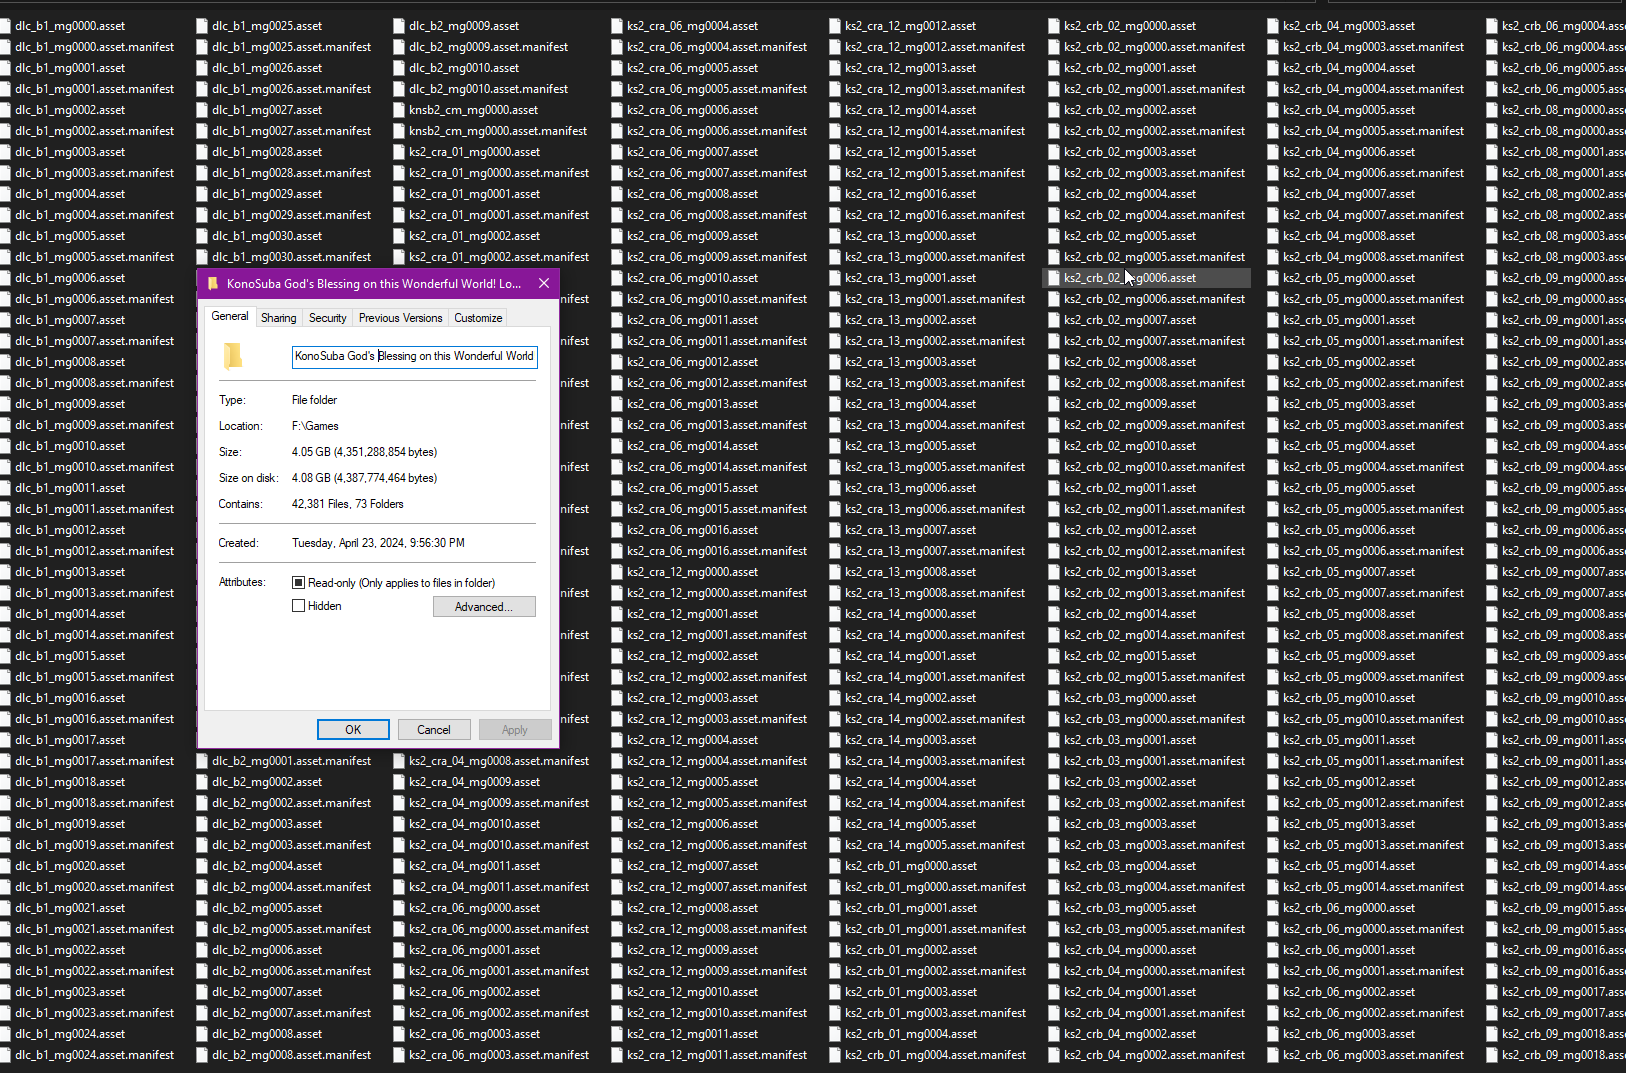
Task: Enable the Hidden attribute checkbox
Action: 298,606
